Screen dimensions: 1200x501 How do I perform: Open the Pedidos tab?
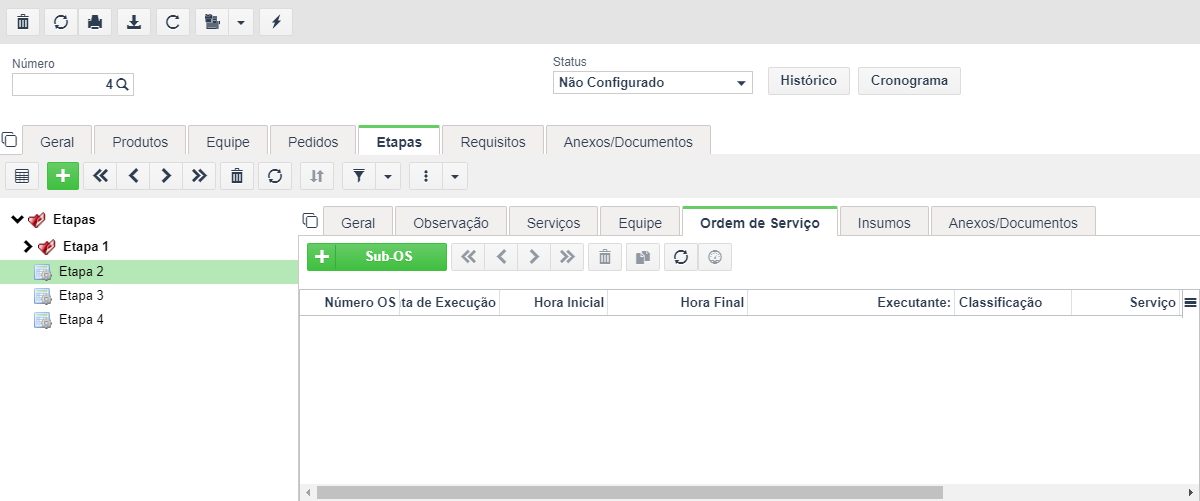312,141
